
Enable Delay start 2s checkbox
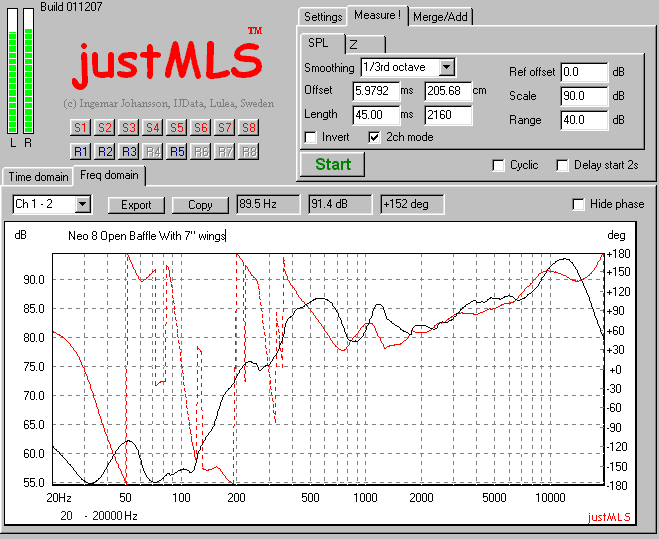coord(562,165)
